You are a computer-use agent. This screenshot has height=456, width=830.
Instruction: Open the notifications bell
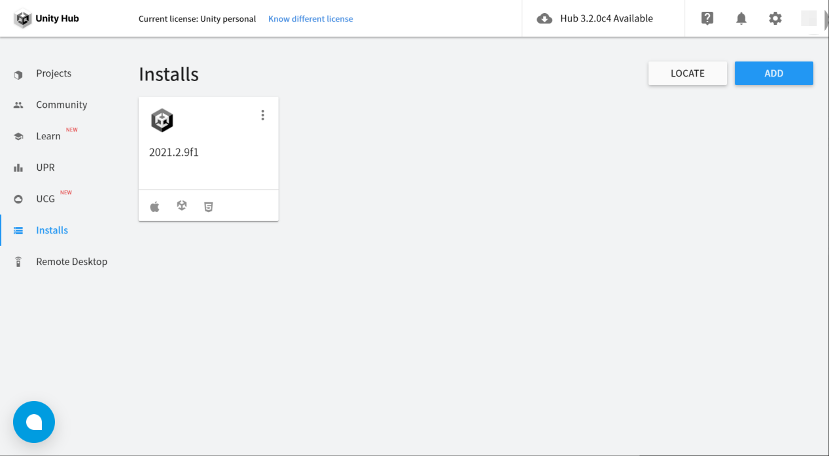click(741, 18)
